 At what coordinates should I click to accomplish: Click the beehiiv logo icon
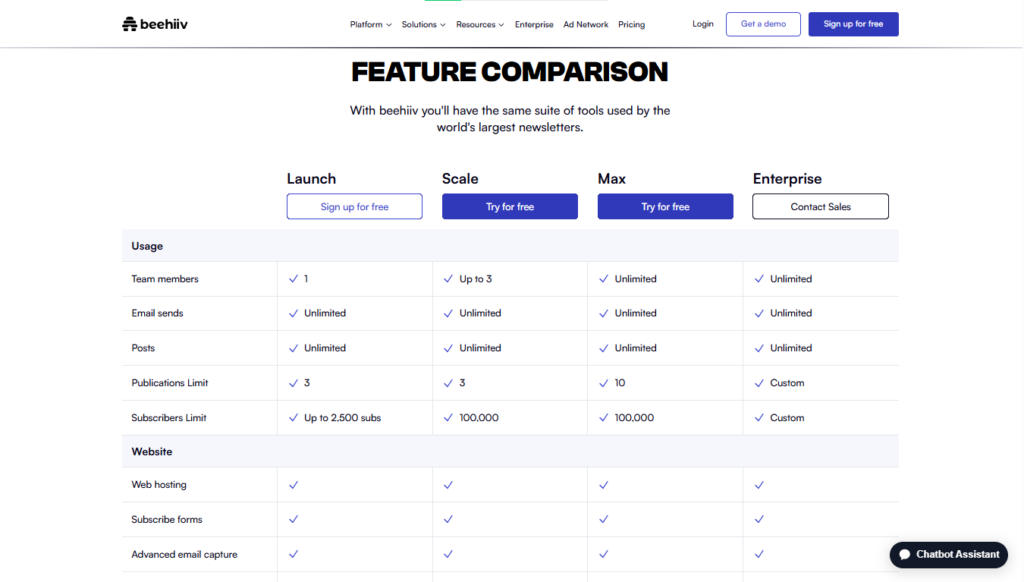[129, 24]
